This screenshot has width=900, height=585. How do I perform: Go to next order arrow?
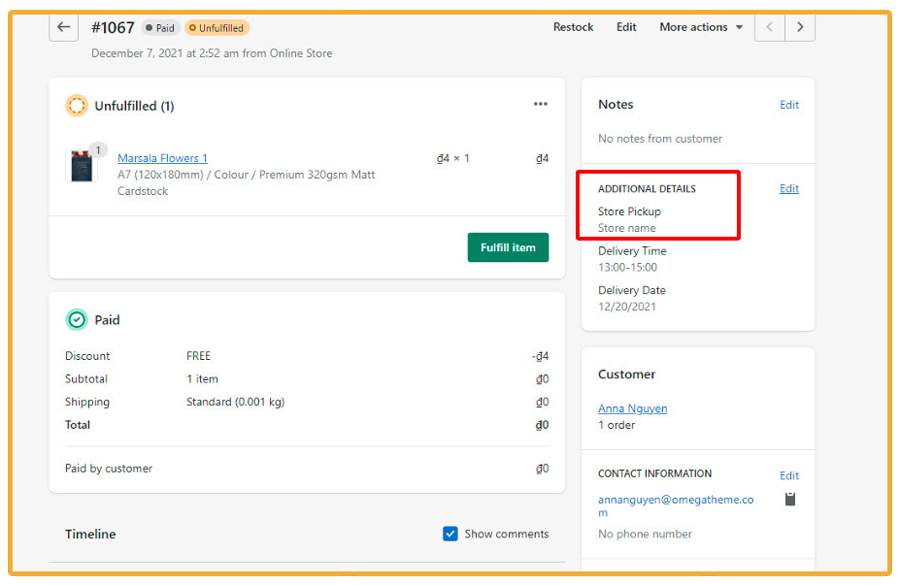click(x=800, y=27)
